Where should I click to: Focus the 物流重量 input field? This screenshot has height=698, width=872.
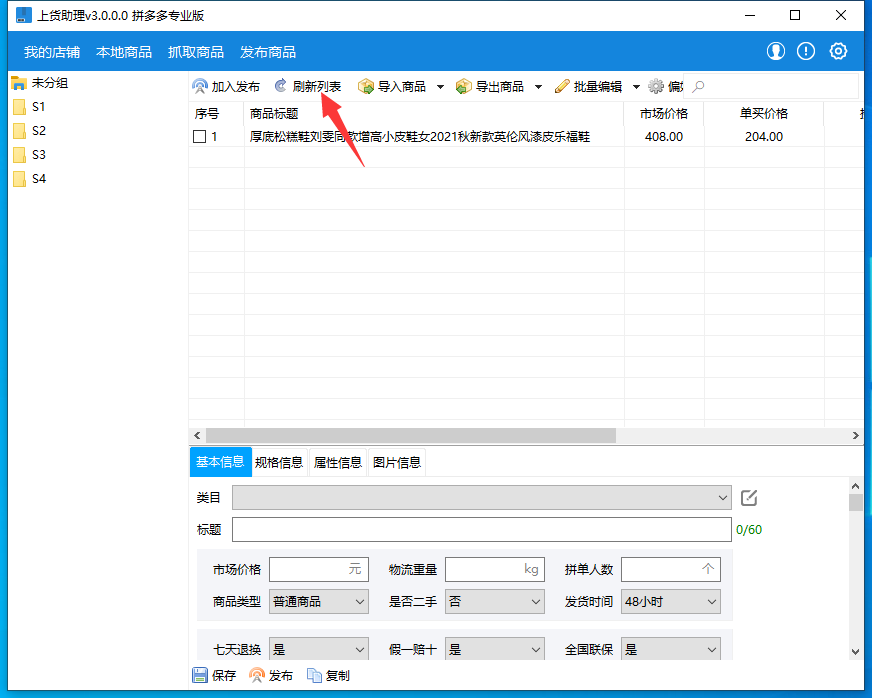[495, 570]
